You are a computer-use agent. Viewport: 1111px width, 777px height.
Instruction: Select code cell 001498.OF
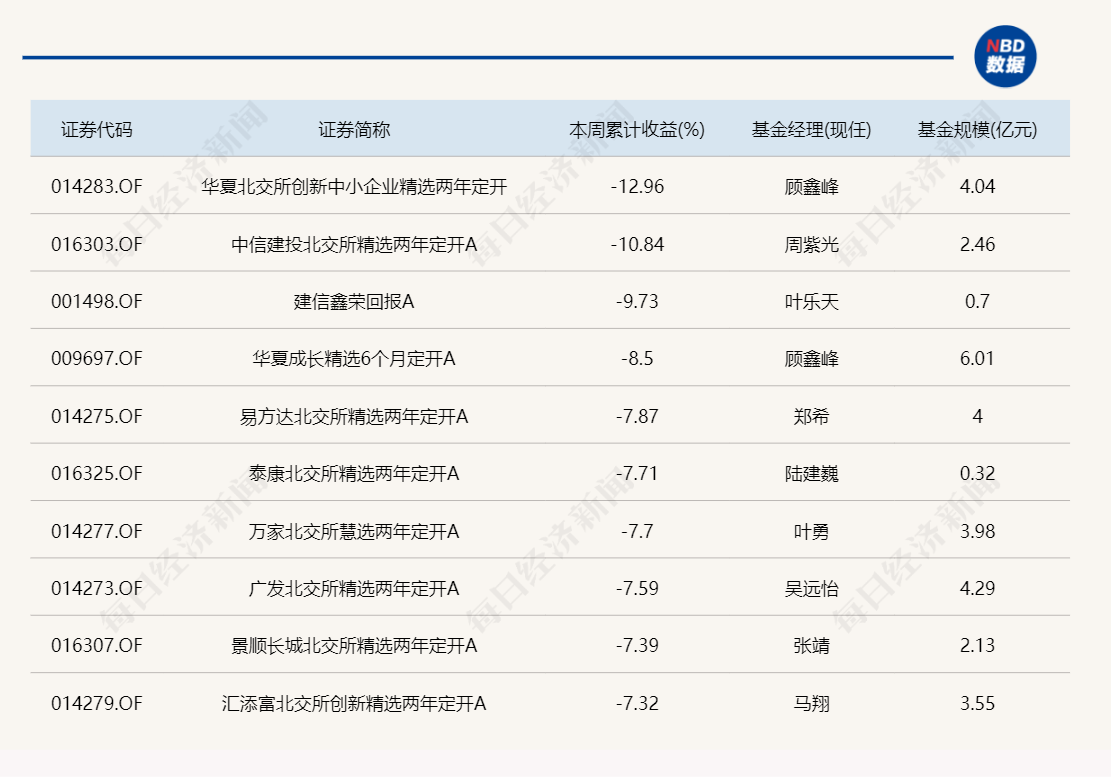coord(96,302)
